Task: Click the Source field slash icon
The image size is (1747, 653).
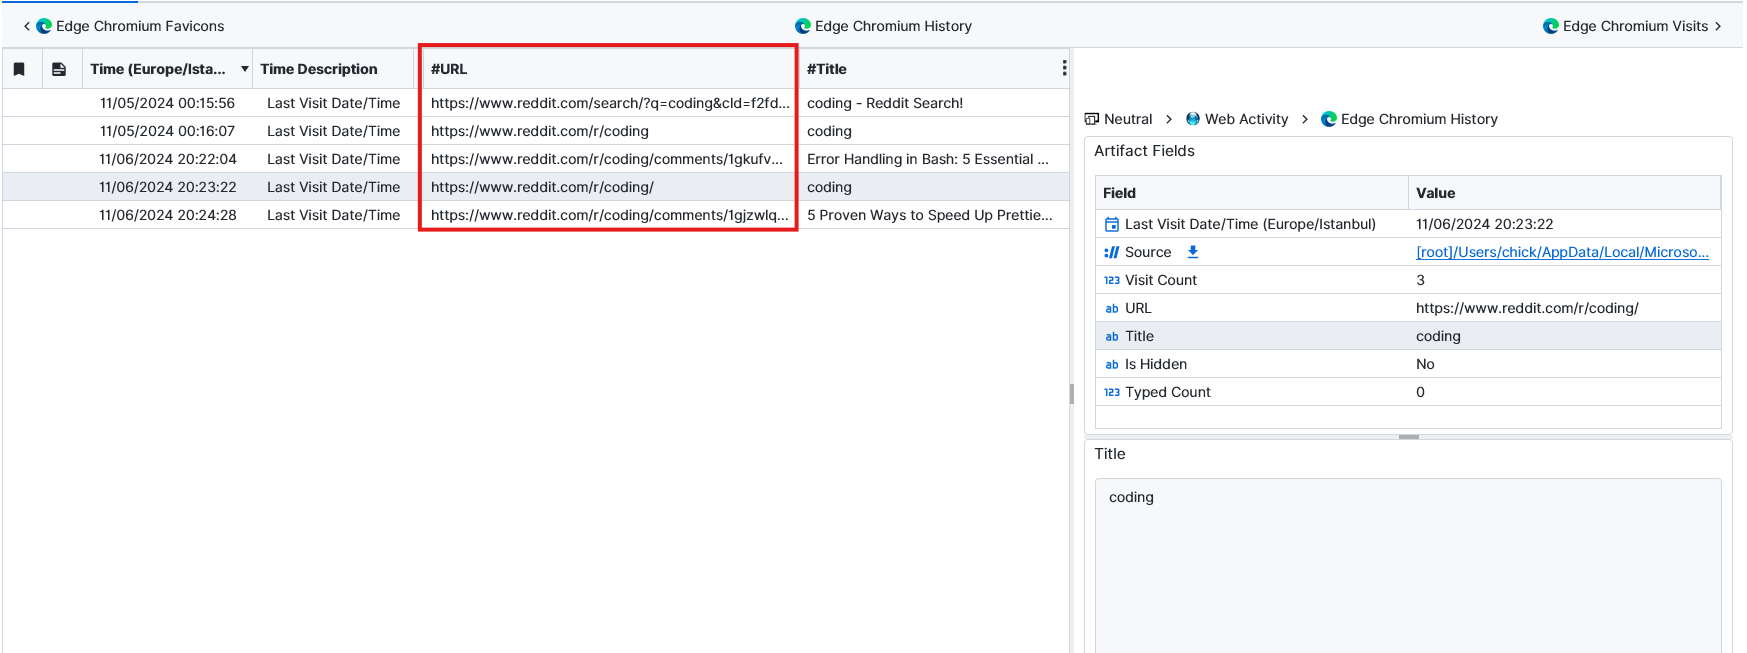Action: click(x=1111, y=252)
